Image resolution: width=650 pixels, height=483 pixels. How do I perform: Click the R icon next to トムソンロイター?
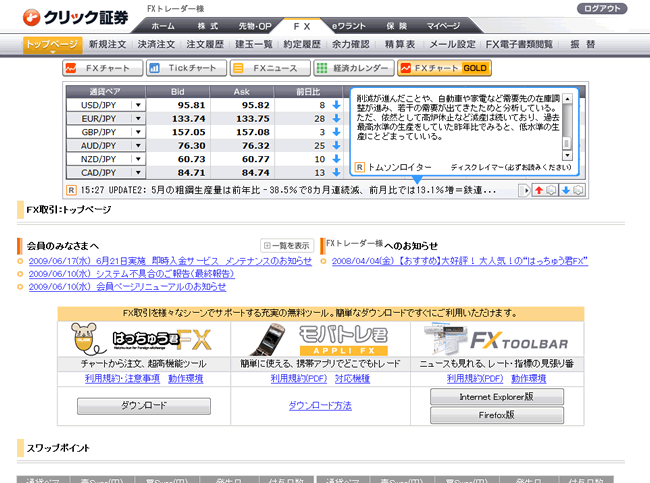[359, 167]
